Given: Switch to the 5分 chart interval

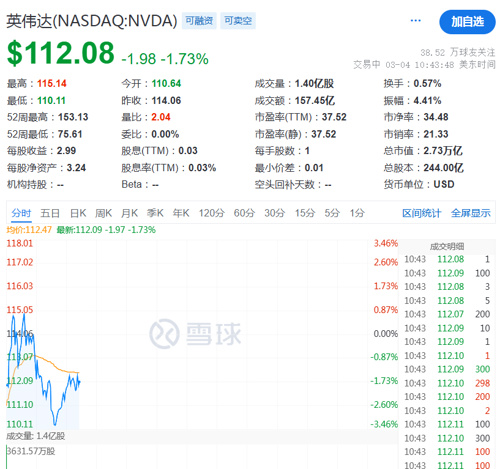Looking at the screenshot, I should (x=332, y=213).
